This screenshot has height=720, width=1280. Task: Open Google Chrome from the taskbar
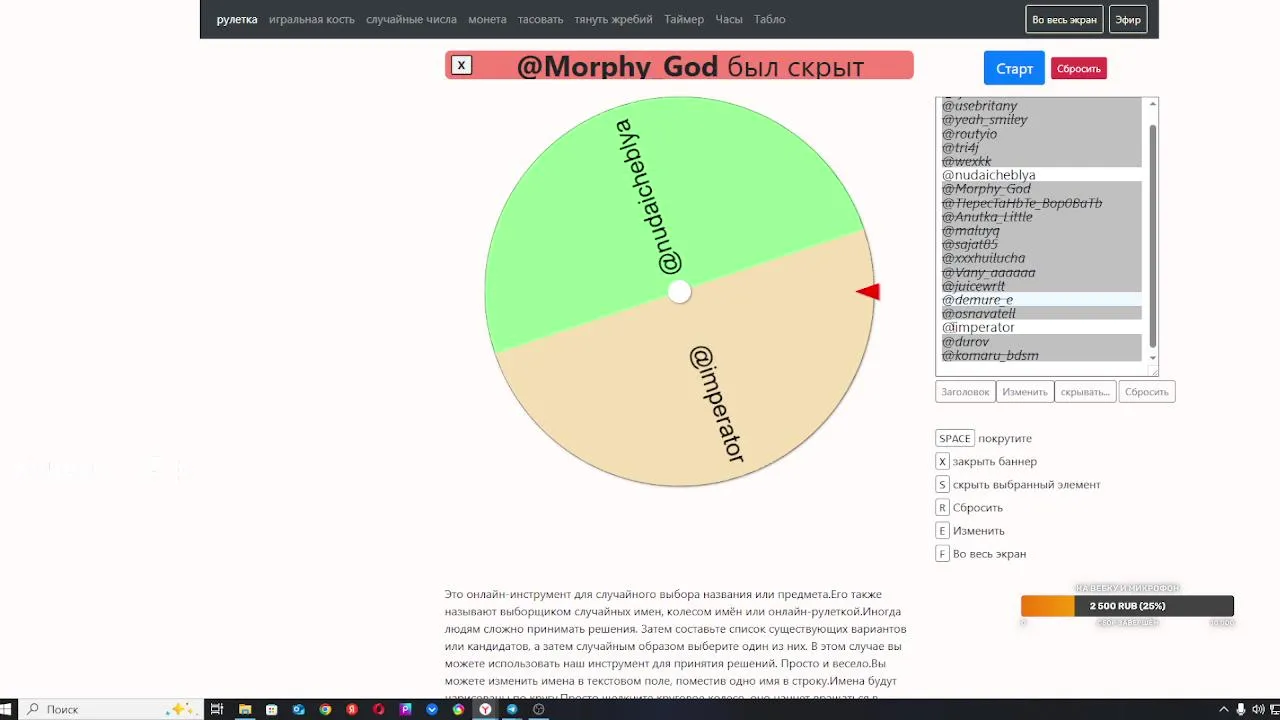325,709
